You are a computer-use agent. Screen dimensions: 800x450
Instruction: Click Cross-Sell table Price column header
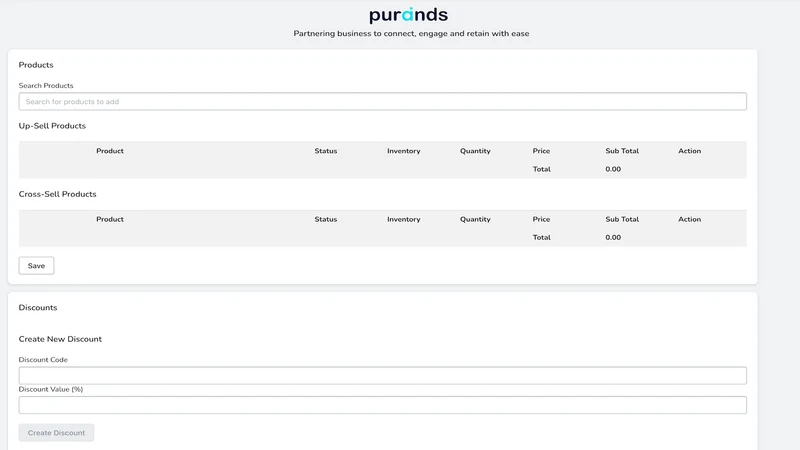(x=541, y=219)
